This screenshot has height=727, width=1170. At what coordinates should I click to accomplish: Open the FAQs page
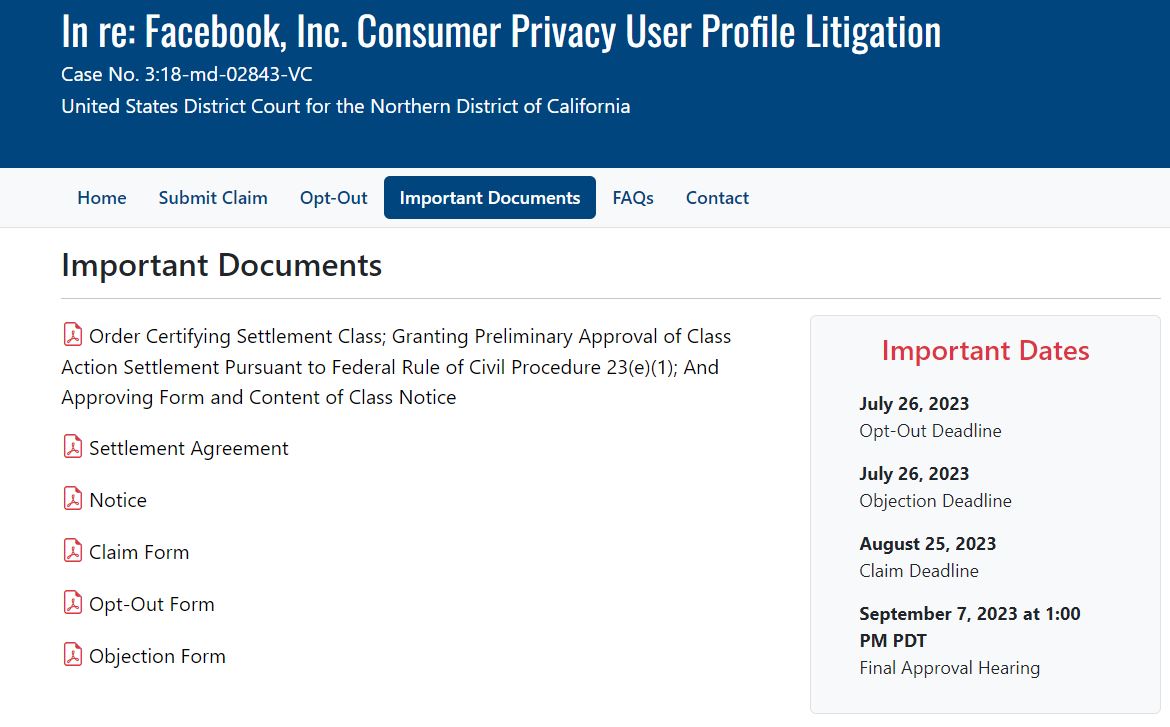(633, 198)
